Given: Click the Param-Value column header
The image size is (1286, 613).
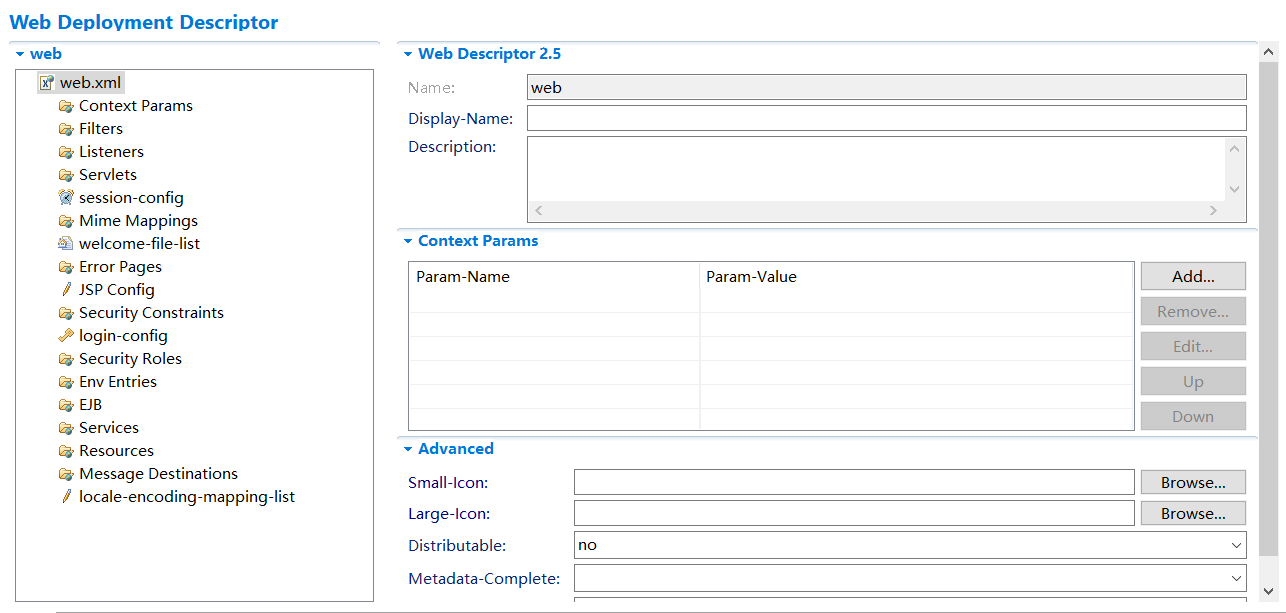Looking at the screenshot, I should point(917,277).
